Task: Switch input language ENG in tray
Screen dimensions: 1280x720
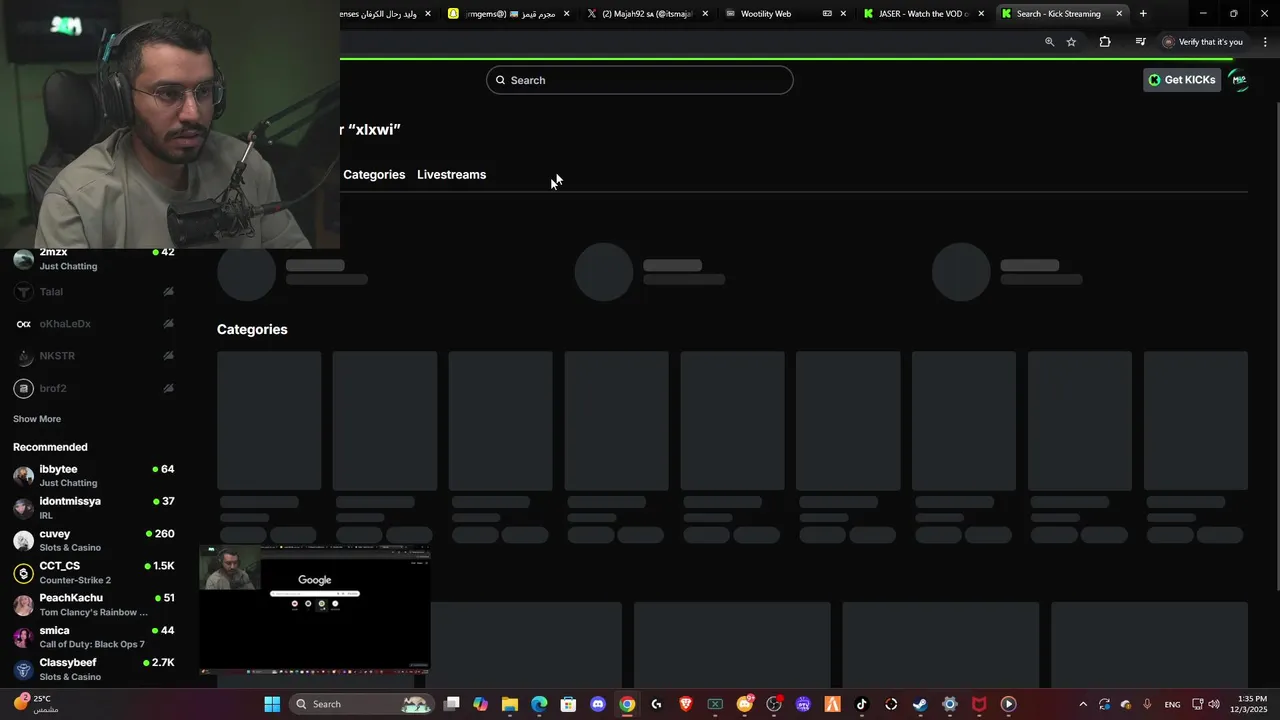Action: pyautogui.click(x=1172, y=704)
